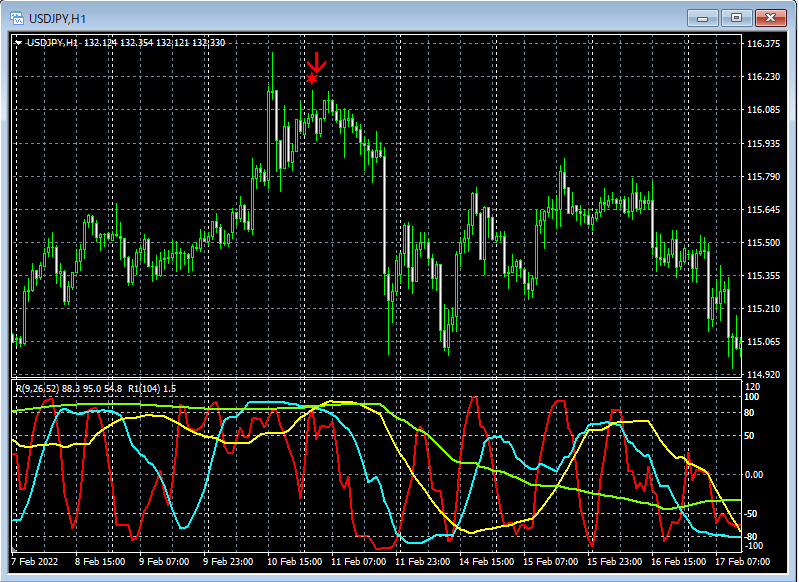Click the -100 indicator scale label
Image resolution: width=799 pixels, height=582 pixels.
[753, 546]
